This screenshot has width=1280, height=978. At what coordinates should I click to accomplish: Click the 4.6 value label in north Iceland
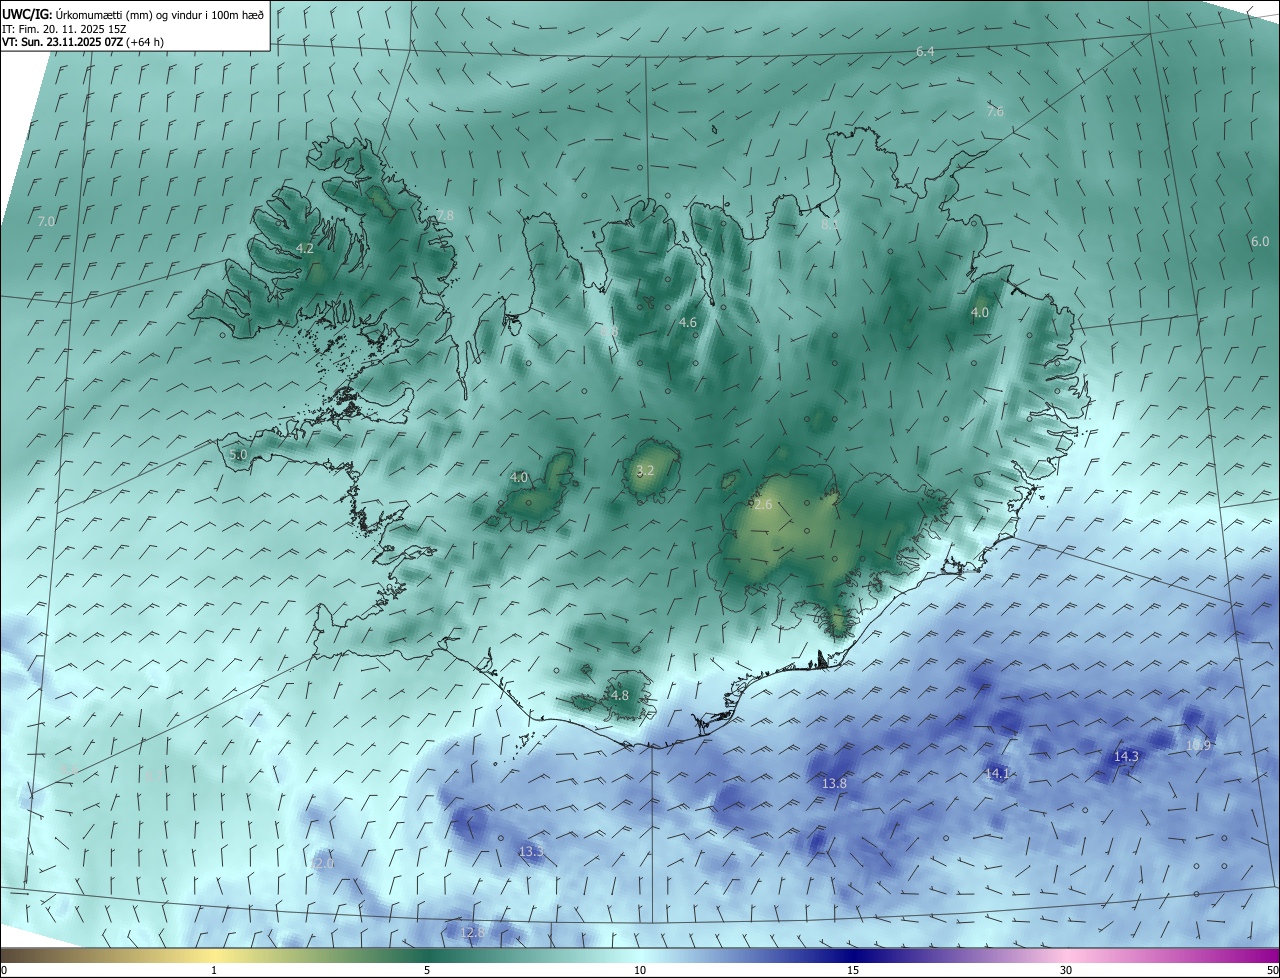tap(688, 322)
